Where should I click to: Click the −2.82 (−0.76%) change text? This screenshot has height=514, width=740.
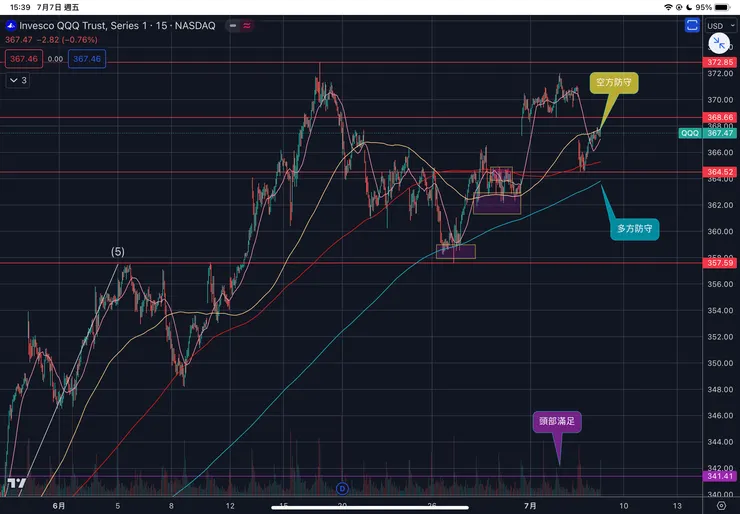[x=67, y=40]
